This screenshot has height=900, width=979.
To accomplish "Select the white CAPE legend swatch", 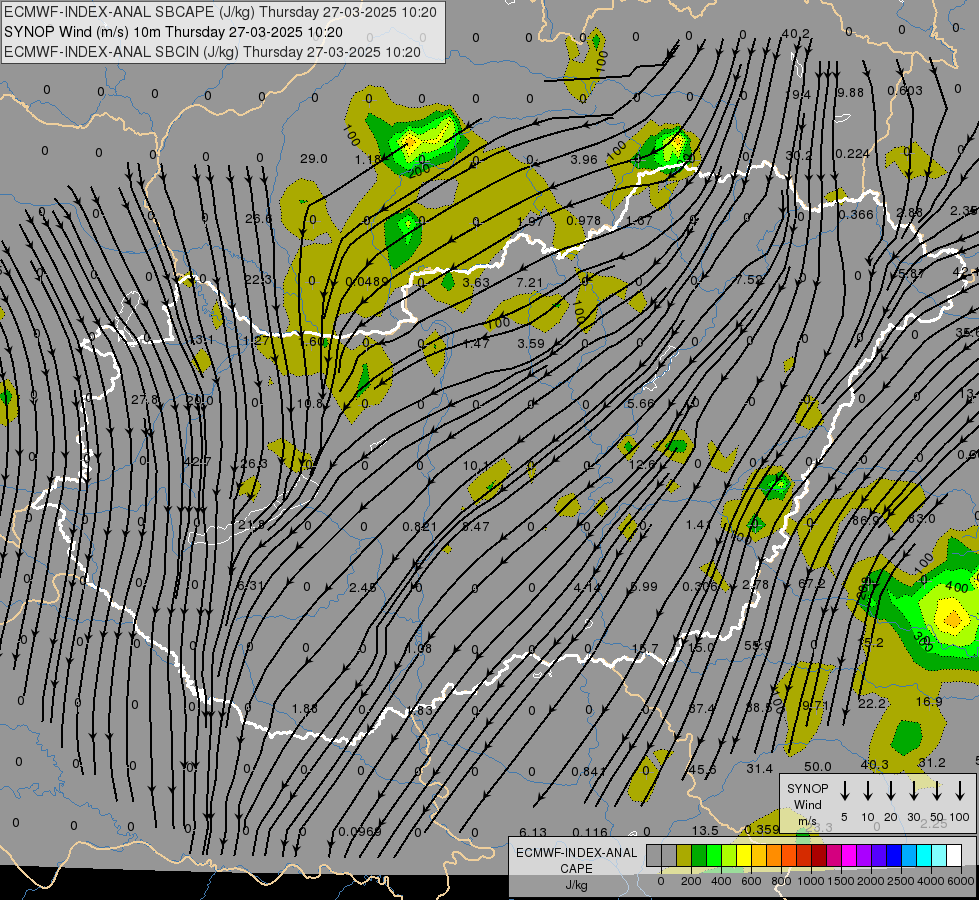I will coord(954,856).
